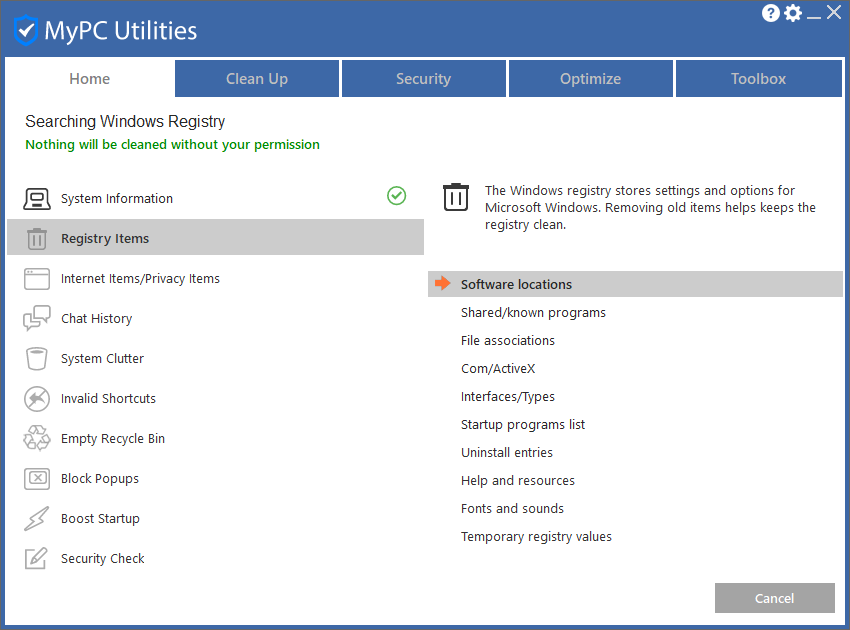850x630 pixels.
Task: Click the green checkmark beside System Information
Action: (x=397, y=196)
